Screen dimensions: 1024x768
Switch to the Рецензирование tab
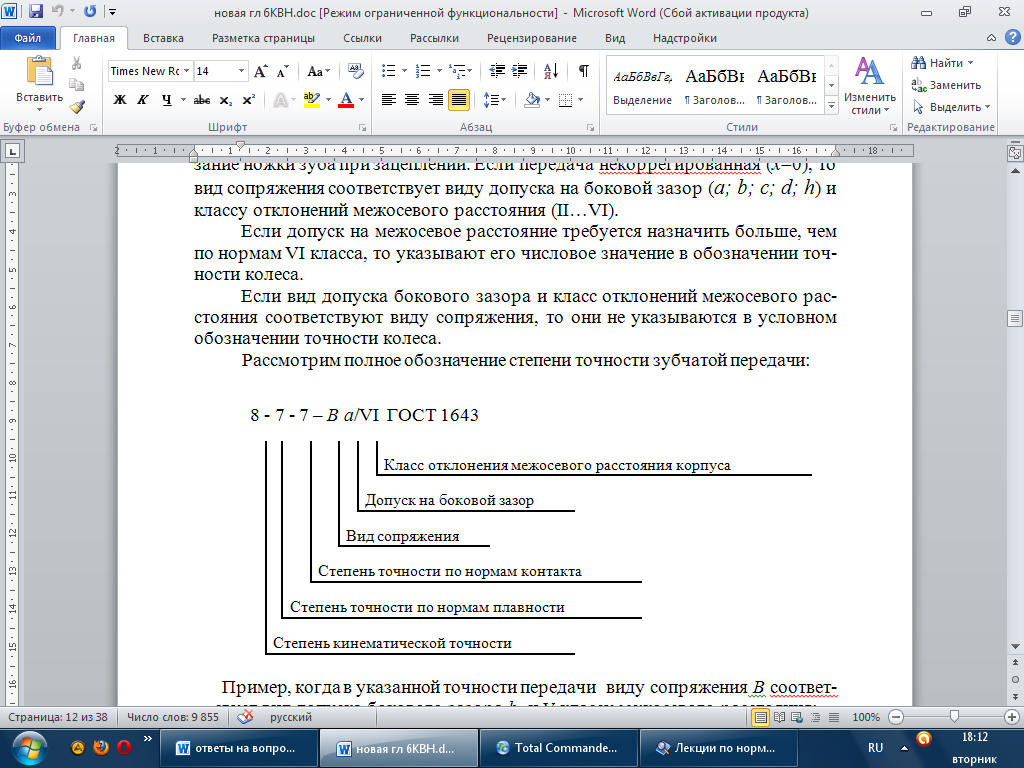click(x=532, y=38)
